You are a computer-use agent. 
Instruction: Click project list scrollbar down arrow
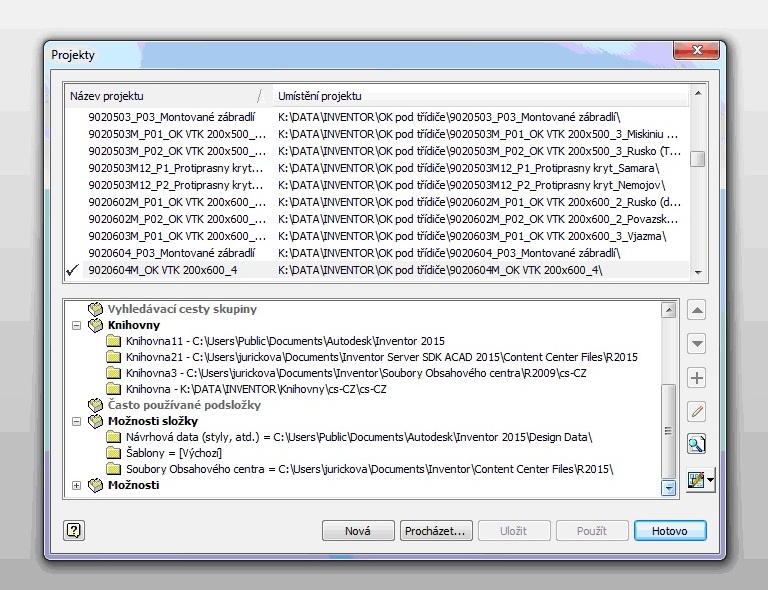[x=698, y=272]
